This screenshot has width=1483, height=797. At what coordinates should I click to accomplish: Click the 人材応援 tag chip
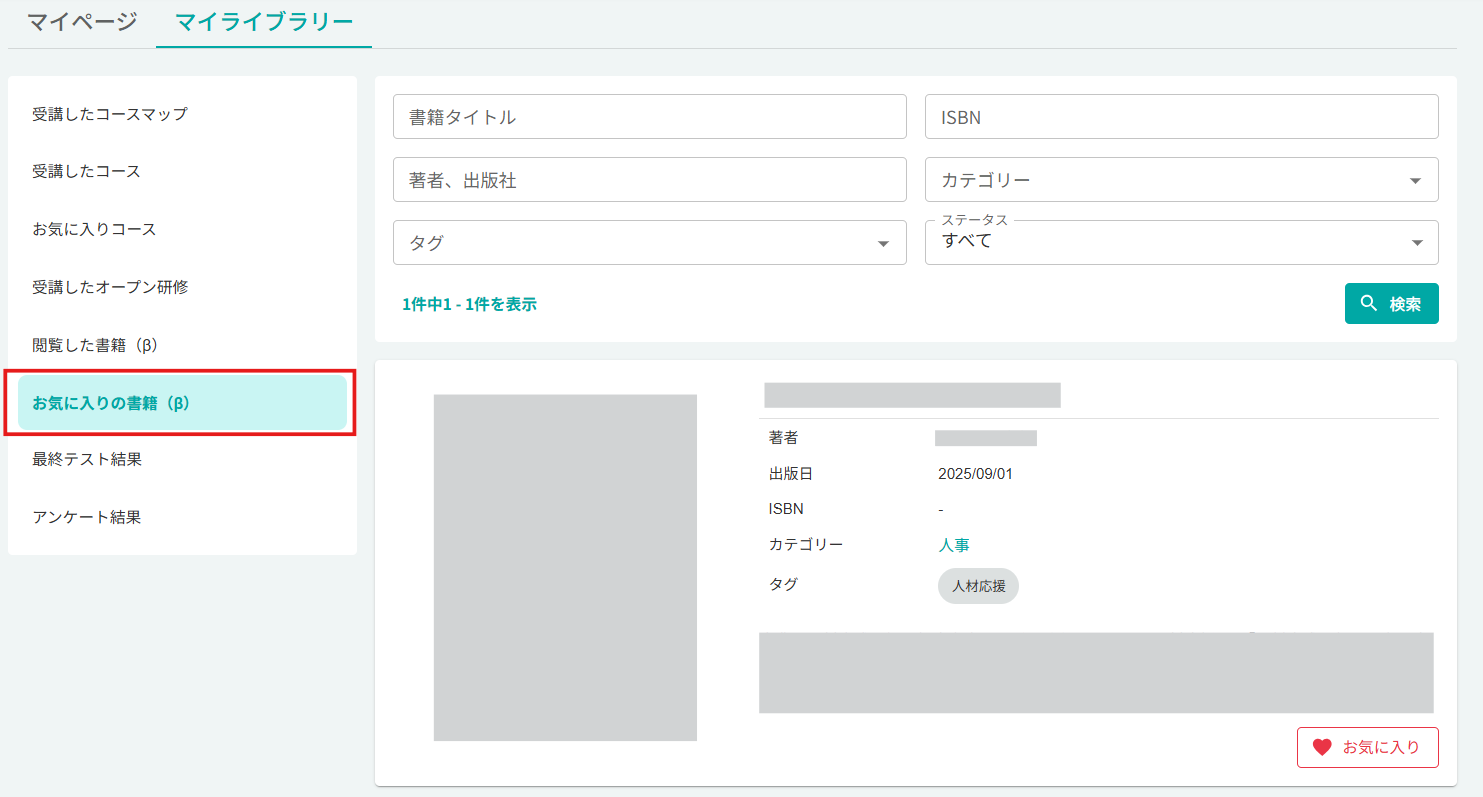tap(978, 586)
